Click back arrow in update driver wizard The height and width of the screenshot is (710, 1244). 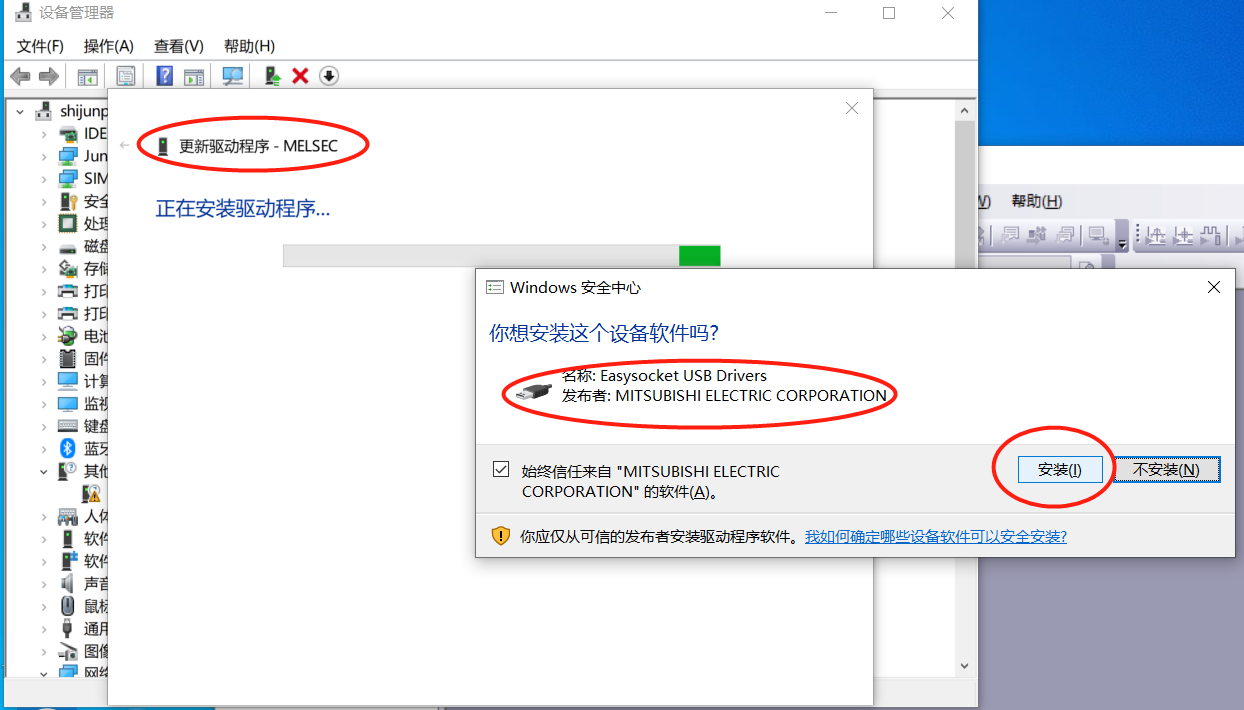click(125, 146)
